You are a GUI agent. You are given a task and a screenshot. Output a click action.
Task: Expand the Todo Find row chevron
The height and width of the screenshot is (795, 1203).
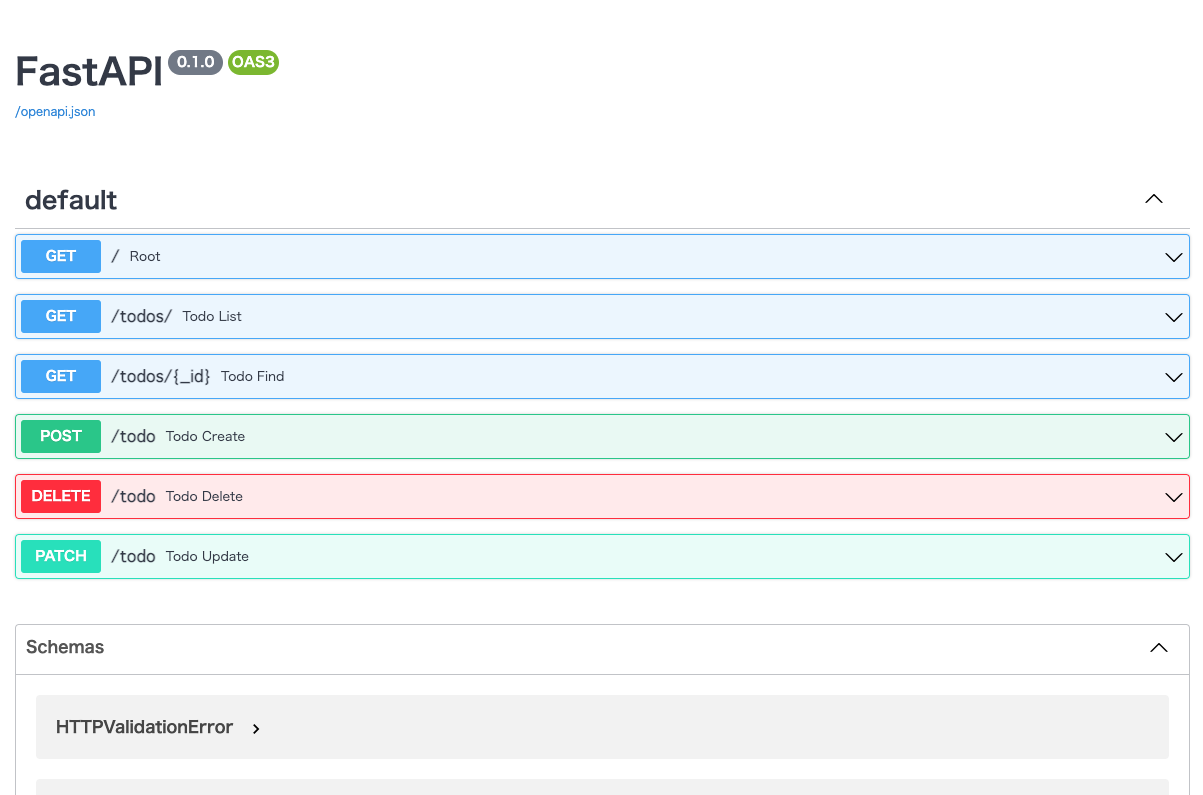(x=1174, y=377)
